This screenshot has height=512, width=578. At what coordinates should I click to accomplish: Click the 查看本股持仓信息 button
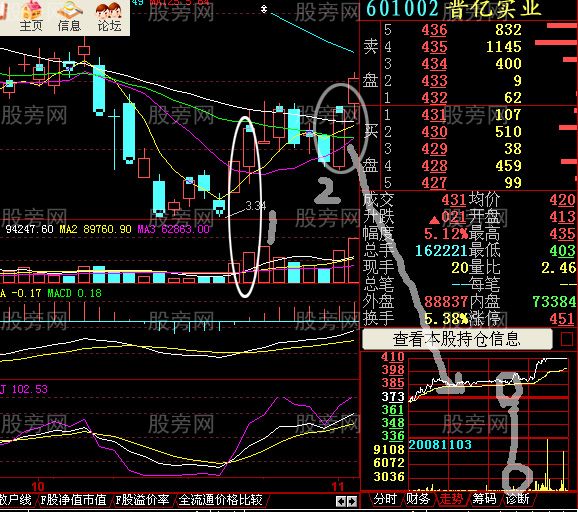(457, 339)
